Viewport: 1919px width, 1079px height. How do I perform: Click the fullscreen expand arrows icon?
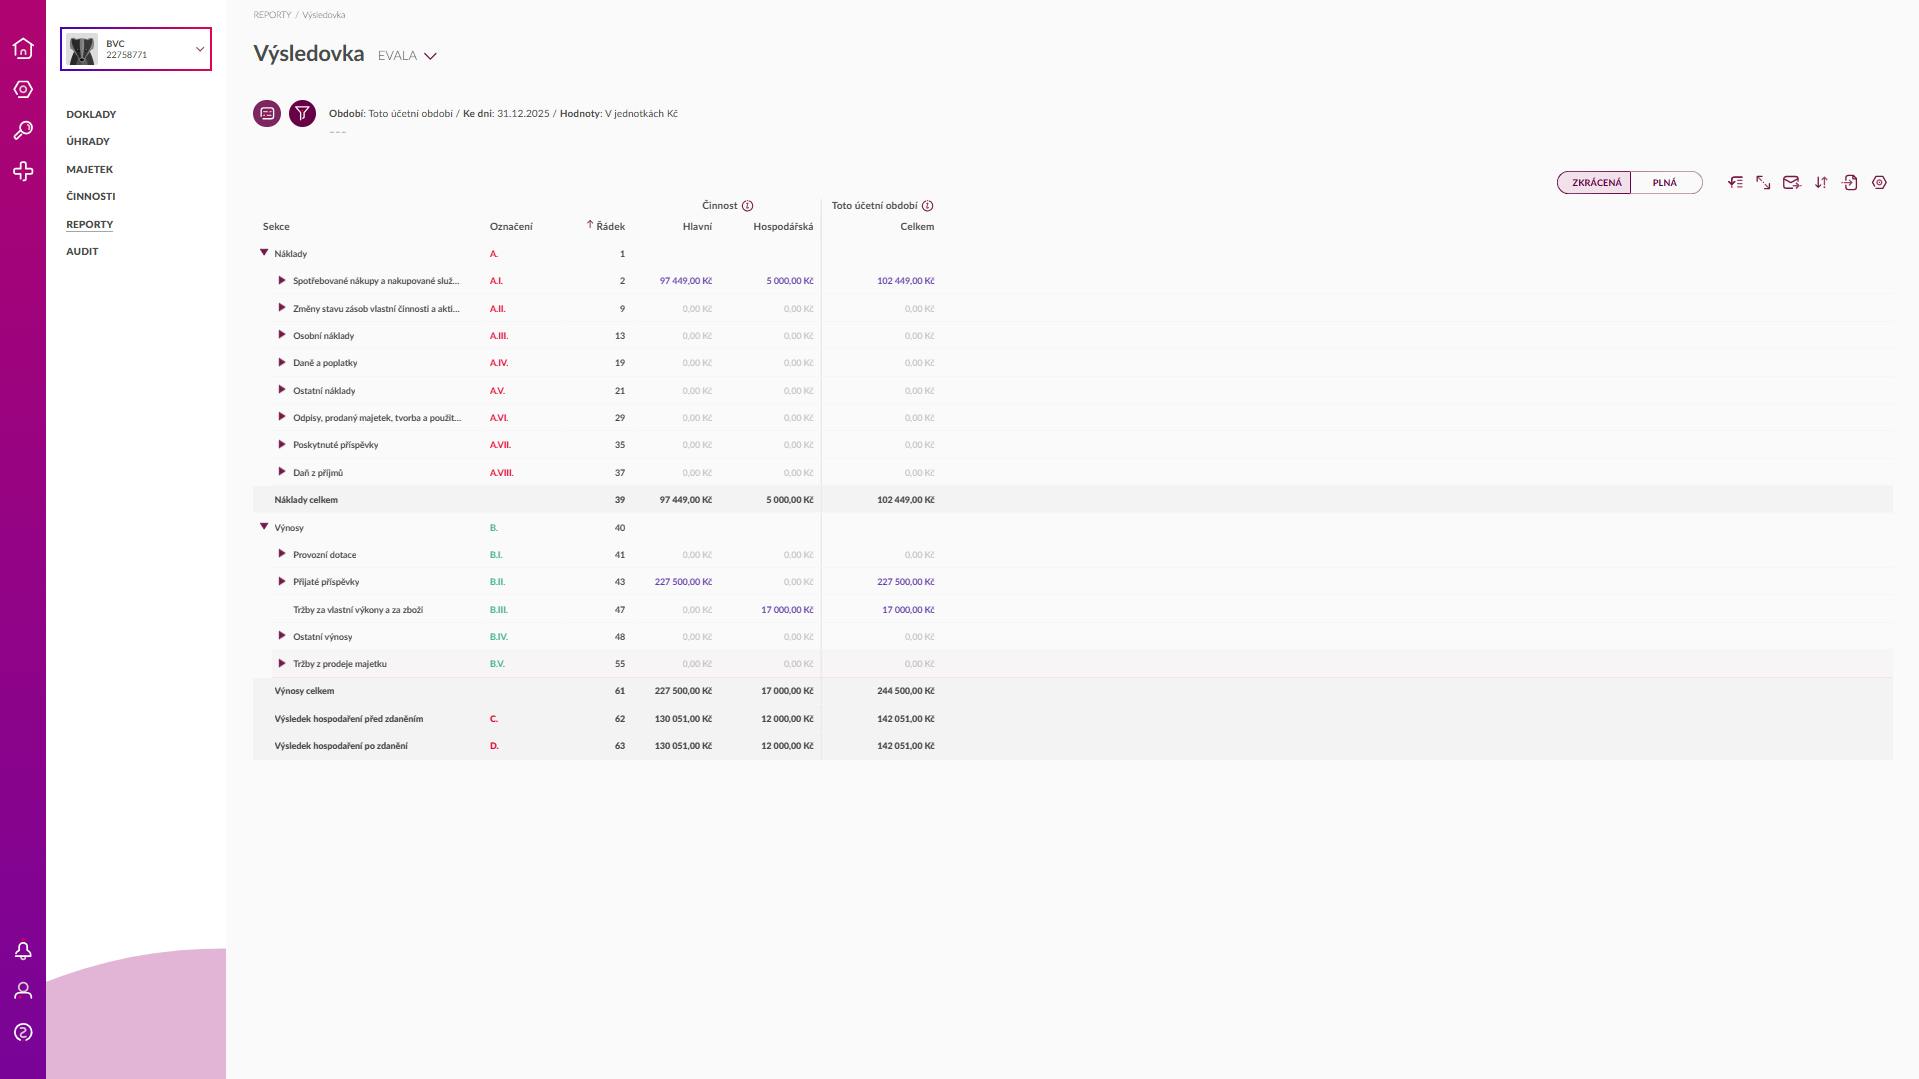click(1763, 183)
